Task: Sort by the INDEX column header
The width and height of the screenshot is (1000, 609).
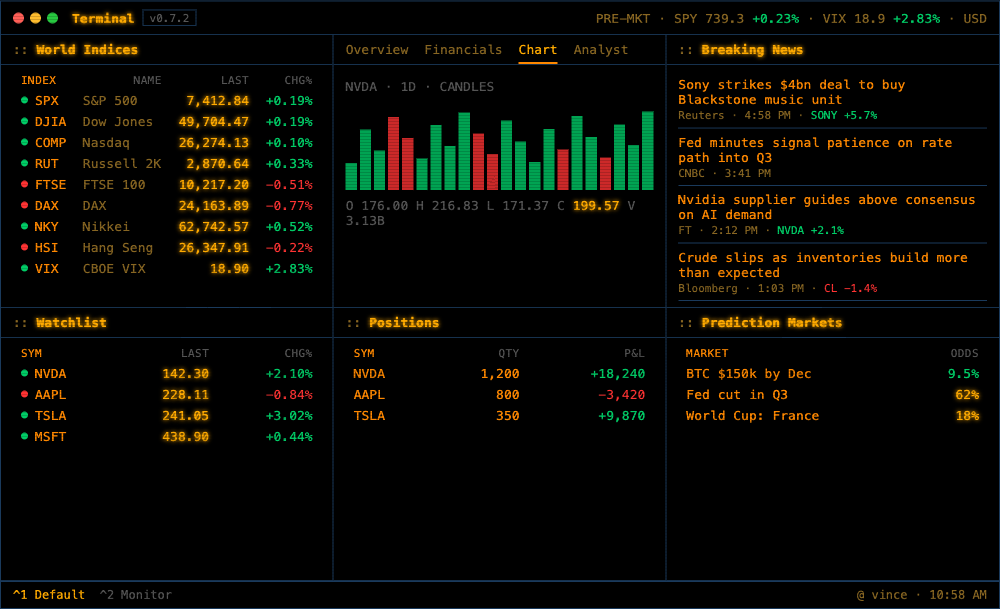Action: click(x=38, y=80)
